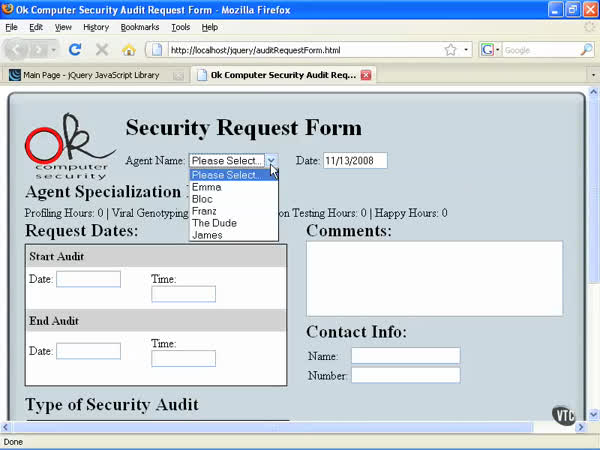The height and width of the screenshot is (450, 600).
Task: Click the Ok Computer Security logo
Action: tap(69, 150)
